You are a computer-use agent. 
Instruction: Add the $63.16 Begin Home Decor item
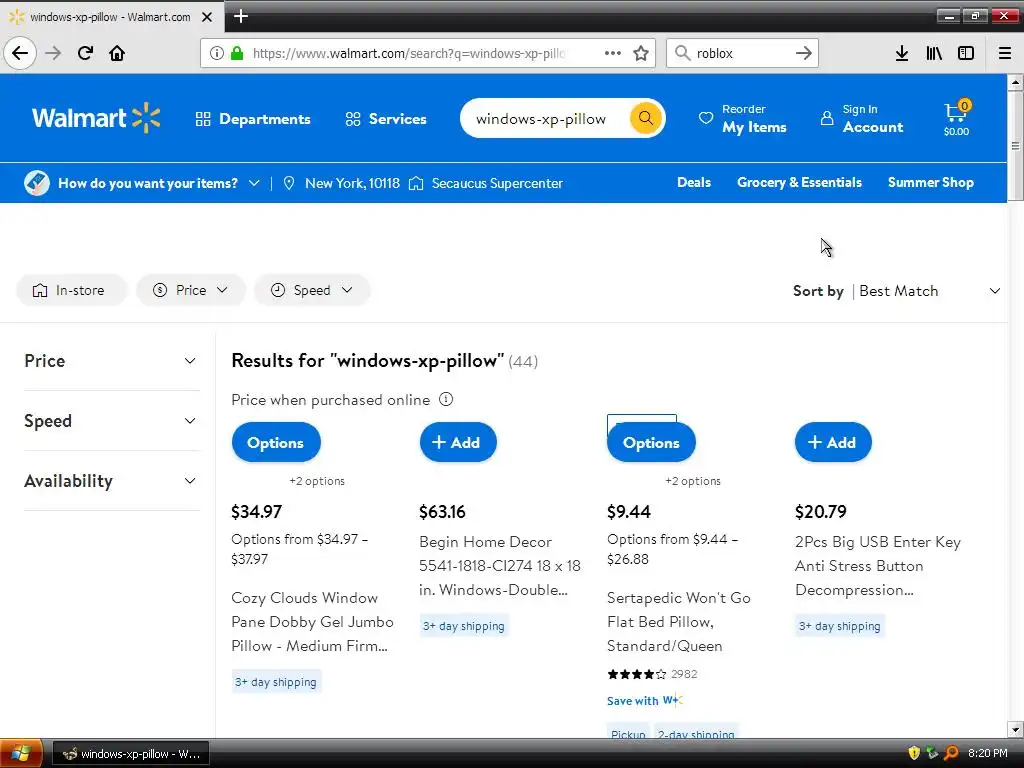[x=457, y=442]
